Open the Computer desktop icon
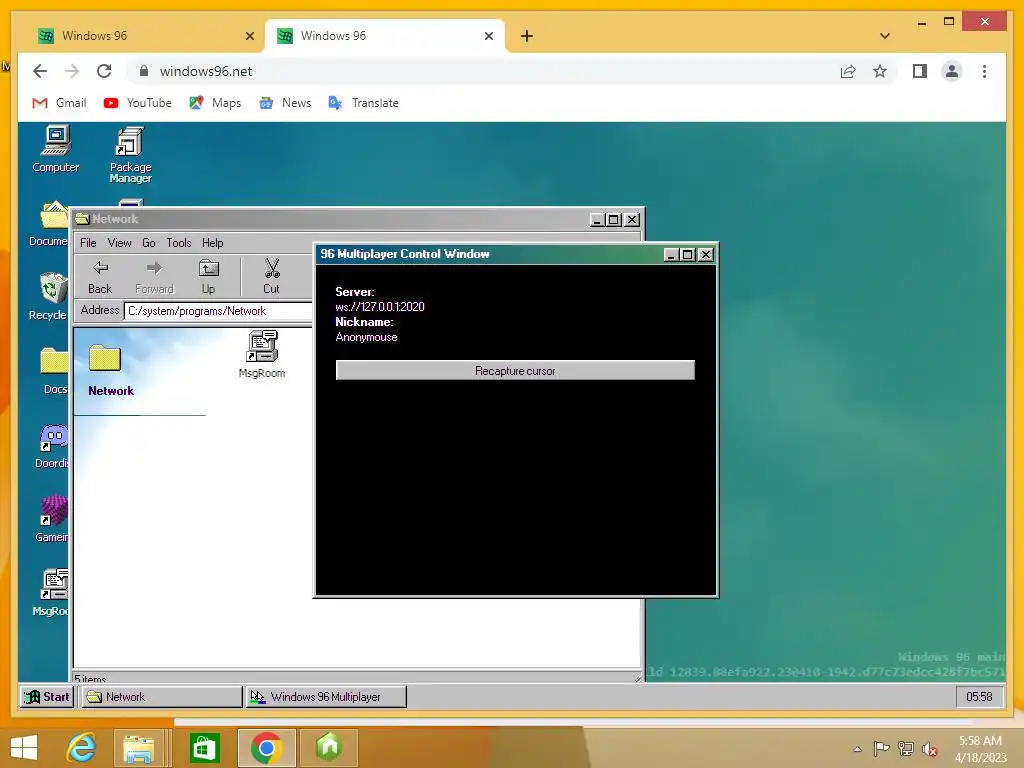 tap(56, 149)
